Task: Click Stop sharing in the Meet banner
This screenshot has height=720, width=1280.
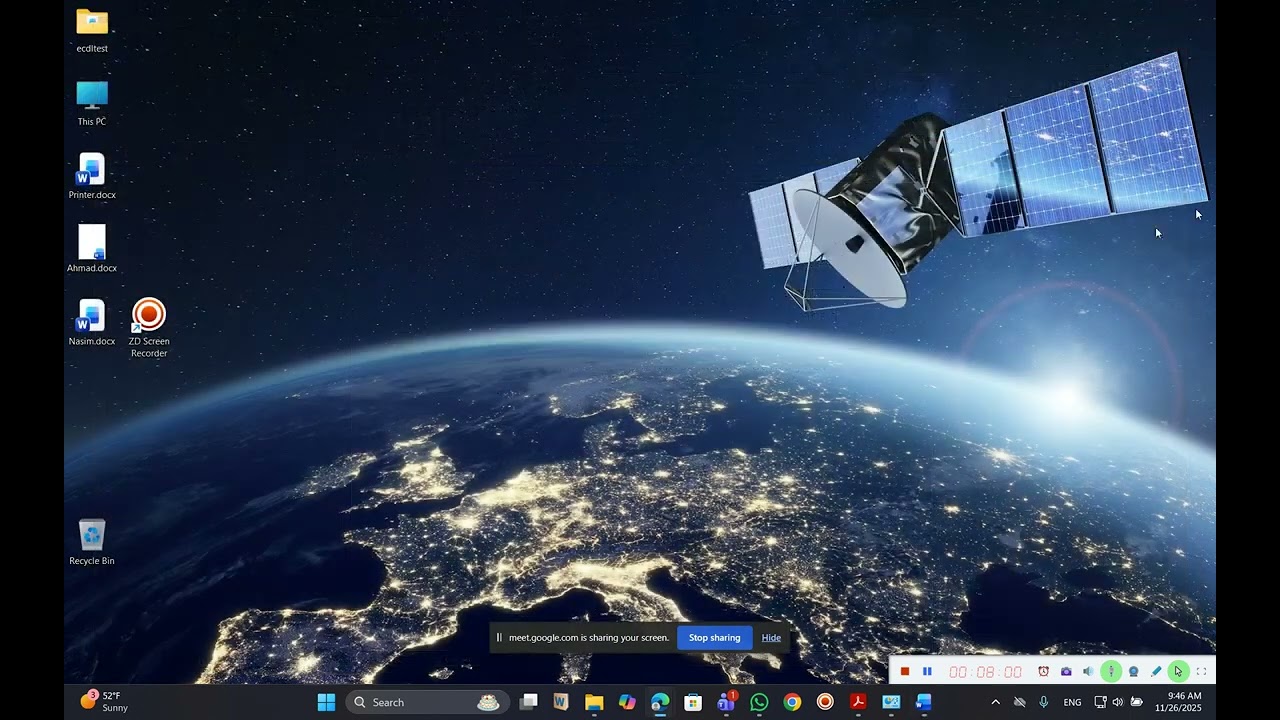Action: tap(715, 638)
